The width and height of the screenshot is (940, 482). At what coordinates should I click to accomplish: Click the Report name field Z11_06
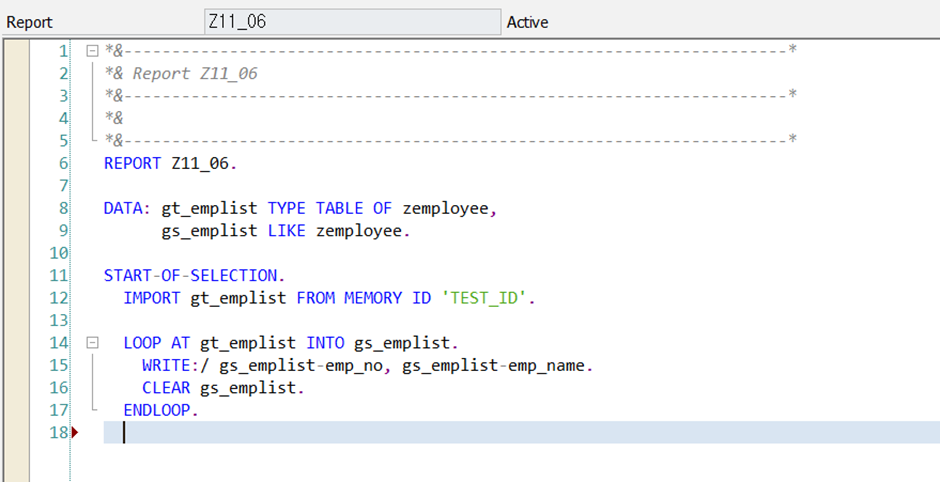(352, 22)
